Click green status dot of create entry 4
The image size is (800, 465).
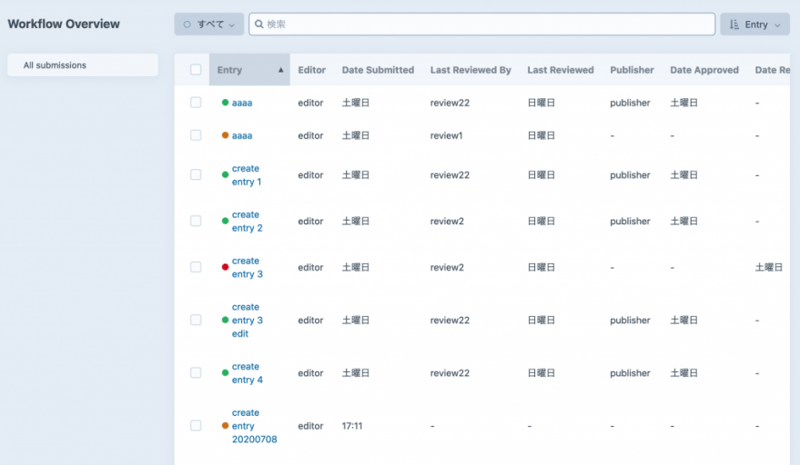[x=225, y=373]
